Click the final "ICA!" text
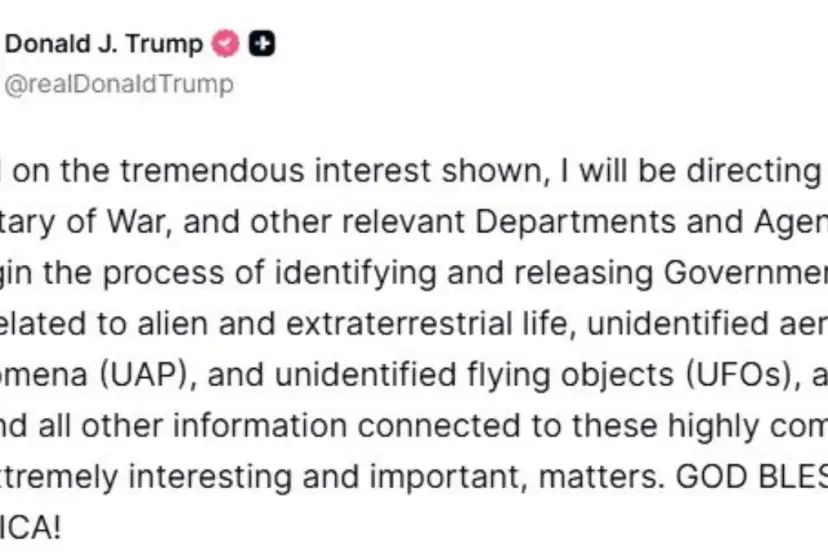Image resolution: width=828 pixels, height=552 pixels. point(30,528)
